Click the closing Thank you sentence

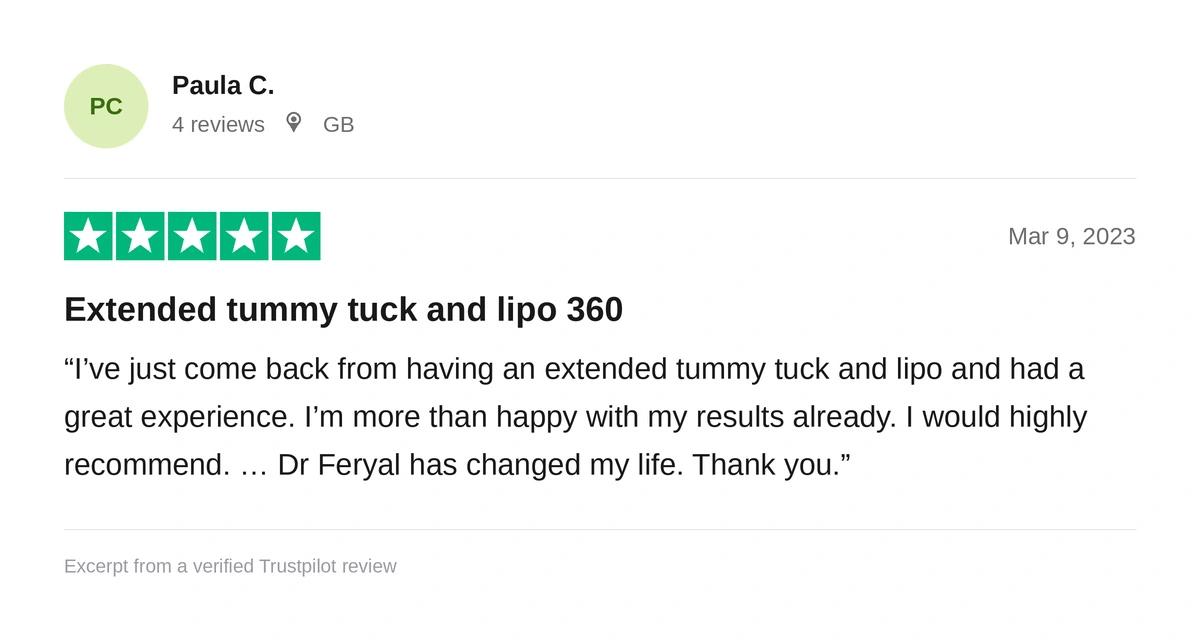click(771, 465)
